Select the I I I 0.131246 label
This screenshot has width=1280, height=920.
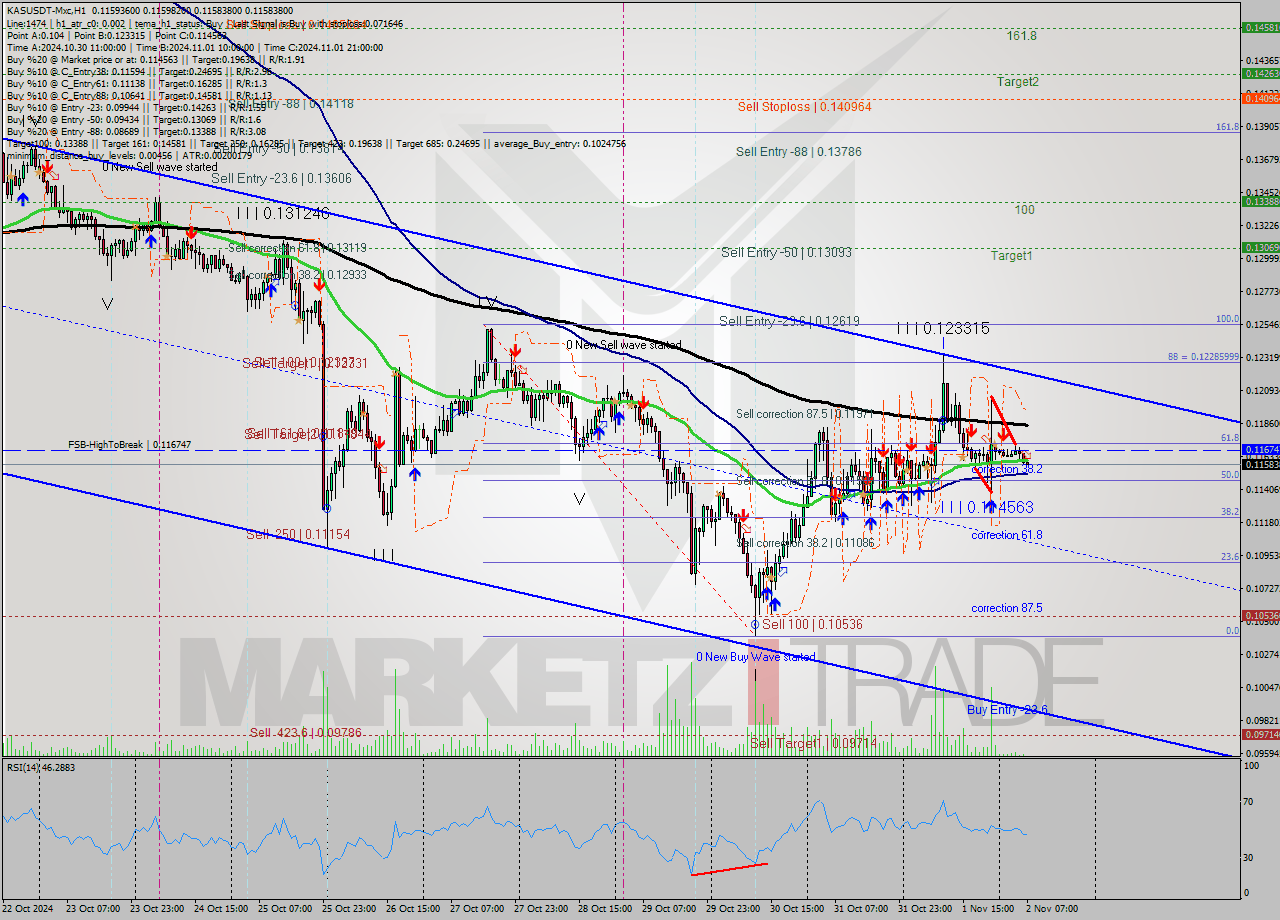[x=283, y=213]
